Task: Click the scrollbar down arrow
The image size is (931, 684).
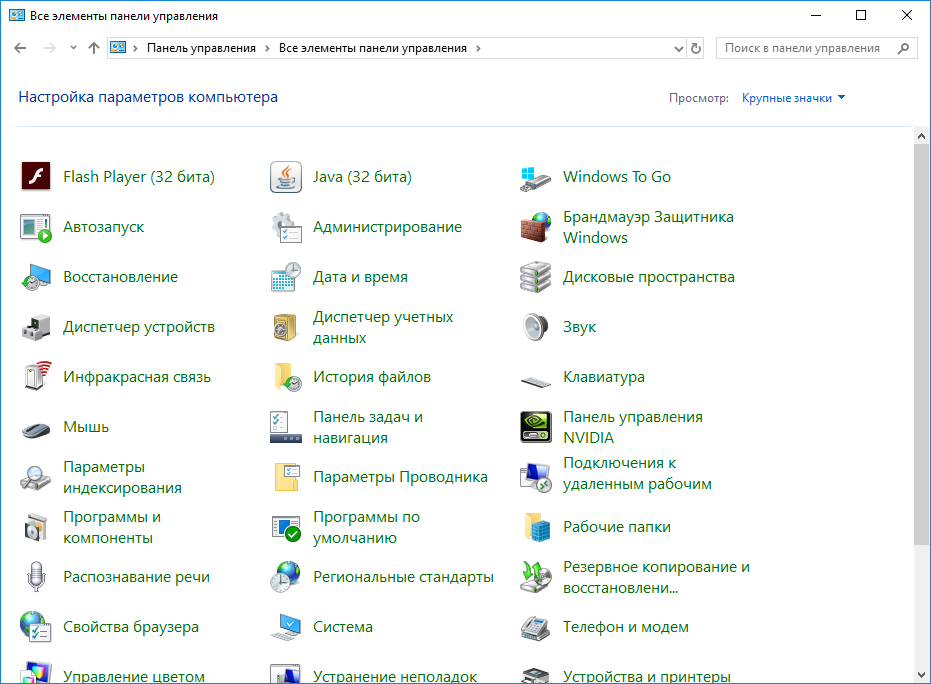Action: (x=922, y=674)
